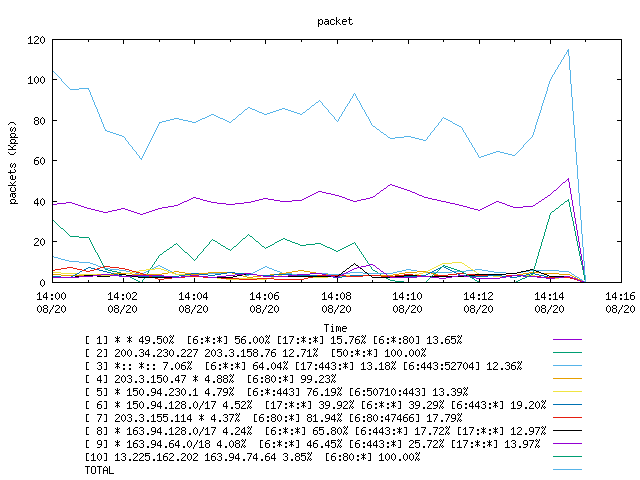Click the chart title 'packet'
The image size is (640, 480).
coord(335,22)
